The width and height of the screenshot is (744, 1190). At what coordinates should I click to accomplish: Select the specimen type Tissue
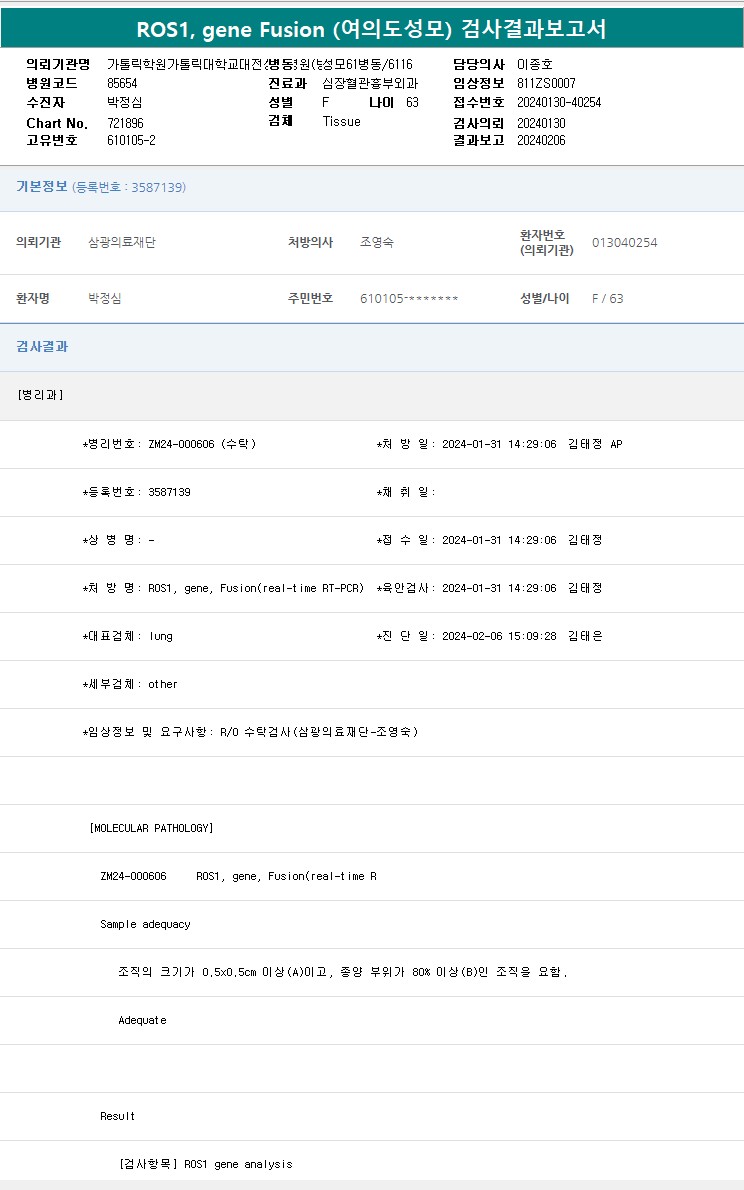click(x=341, y=121)
